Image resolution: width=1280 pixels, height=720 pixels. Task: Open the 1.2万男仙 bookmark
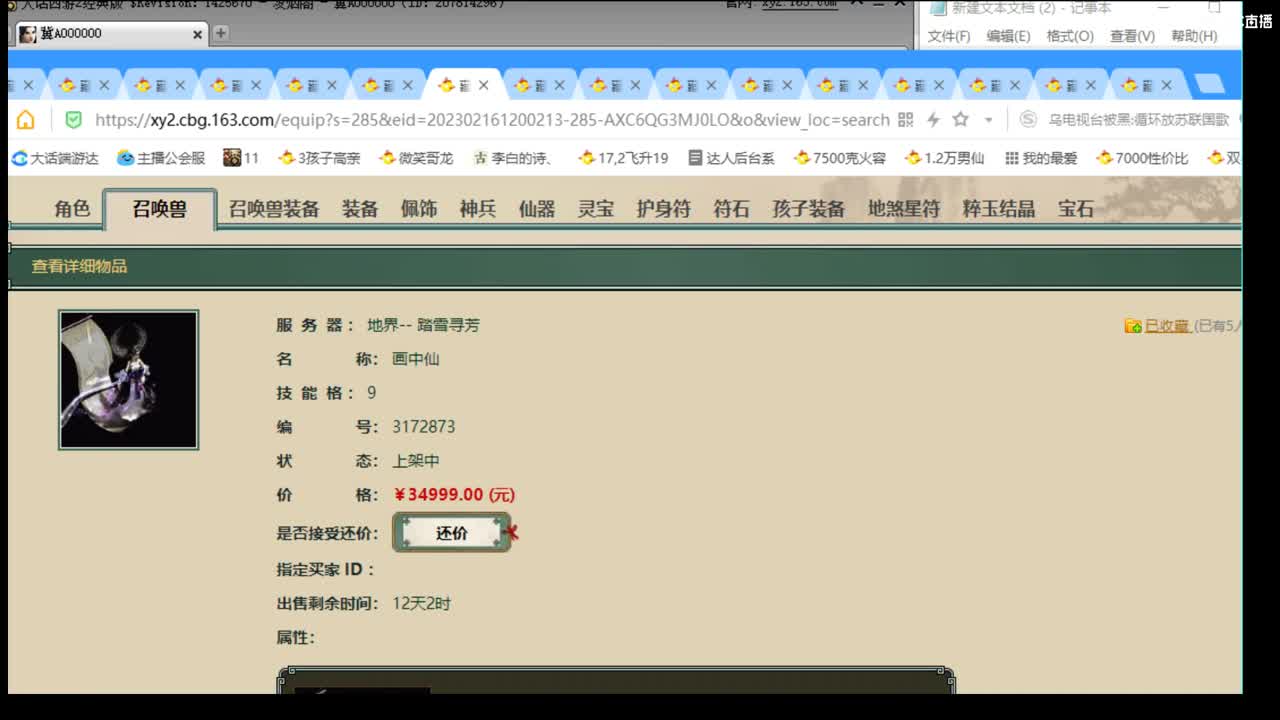(x=944, y=158)
